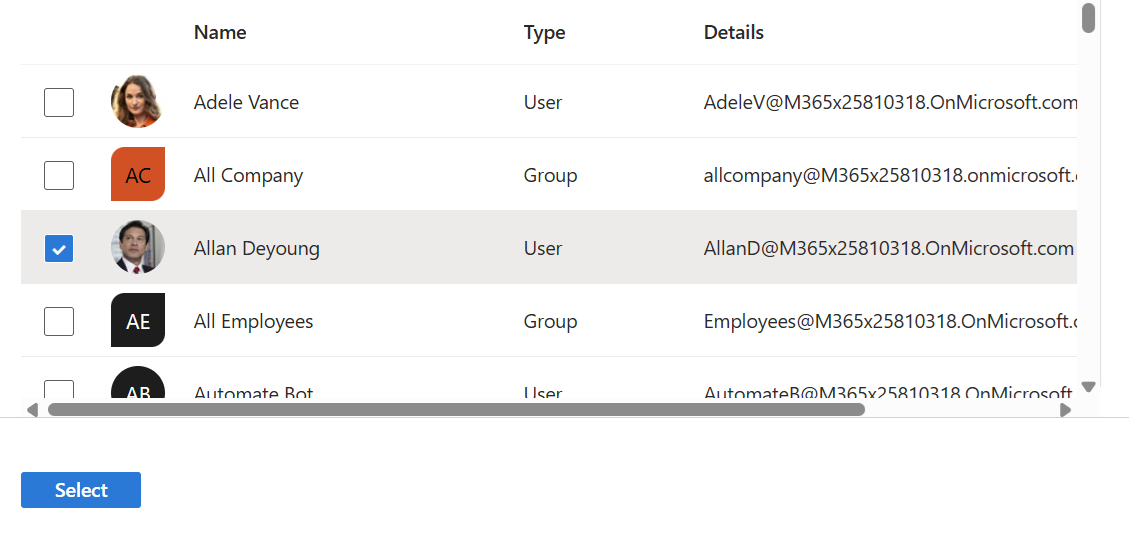Viewport: 1129px width, 537px height.
Task: Uncheck the Allan Deyoung checkbox
Action: click(x=59, y=248)
